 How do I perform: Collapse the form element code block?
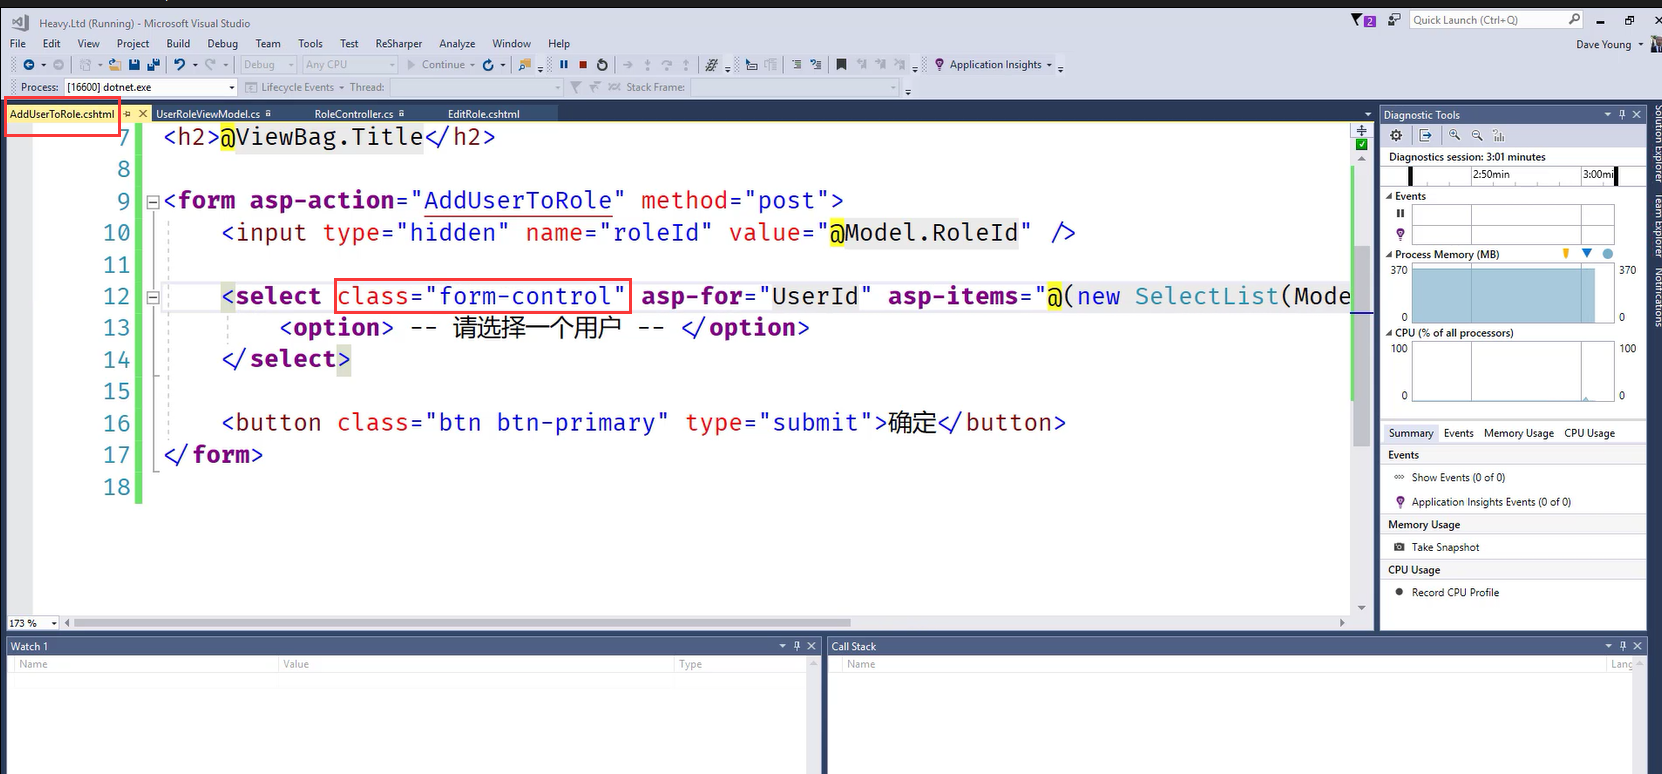pos(153,201)
